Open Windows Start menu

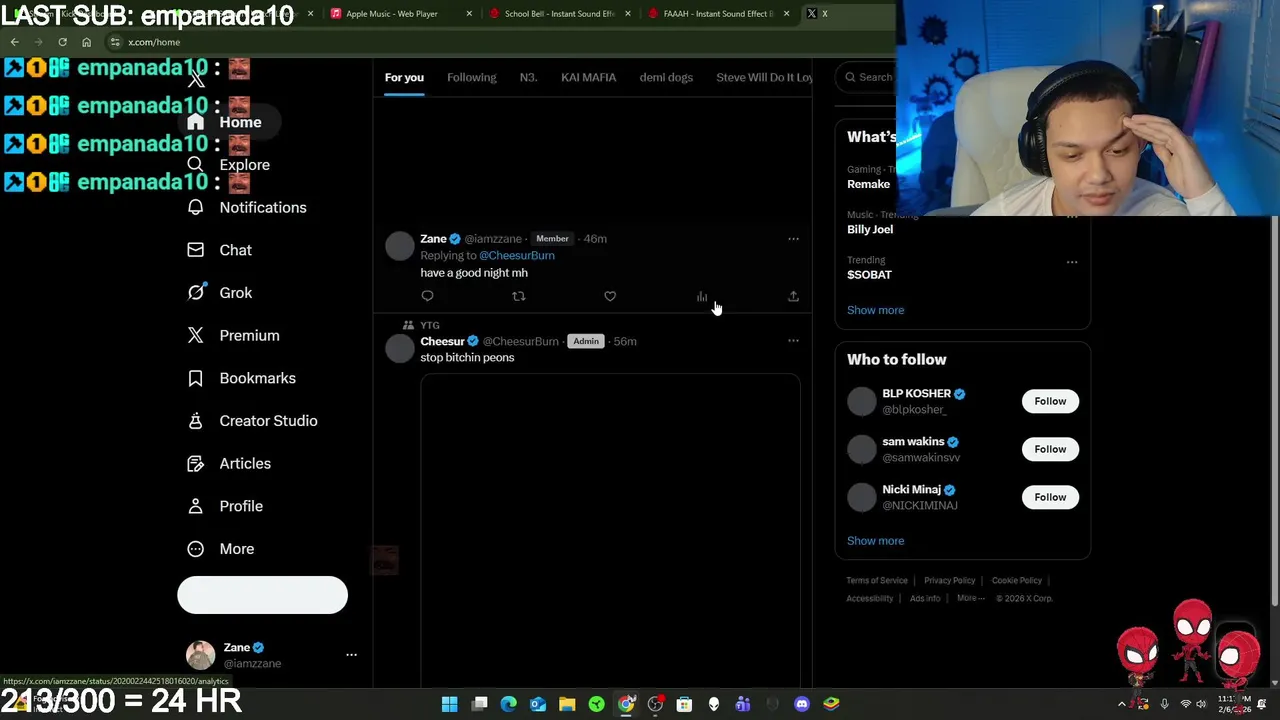tap(449, 704)
